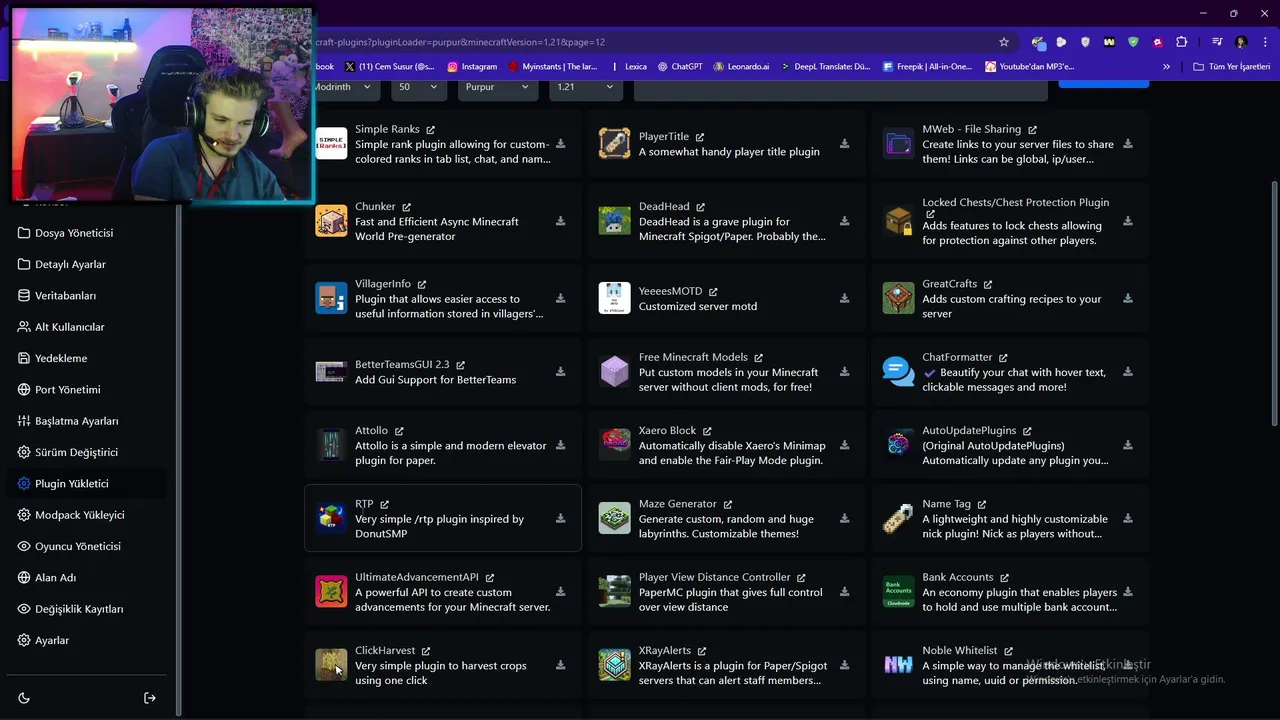Click the logout icon in sidebar
Image resolution: width=1280 pixels, height=720 pixels.
point(150,698)
